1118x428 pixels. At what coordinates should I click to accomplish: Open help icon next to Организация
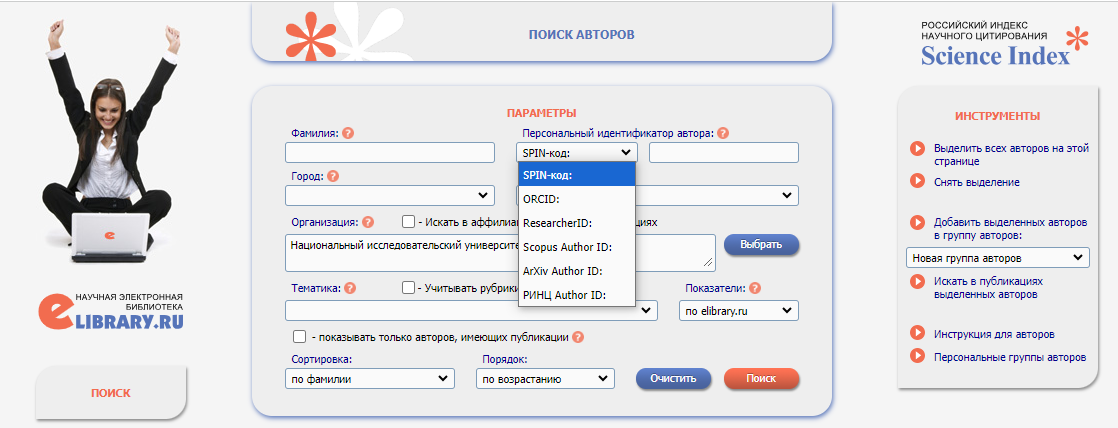click(x=368, y=223)
